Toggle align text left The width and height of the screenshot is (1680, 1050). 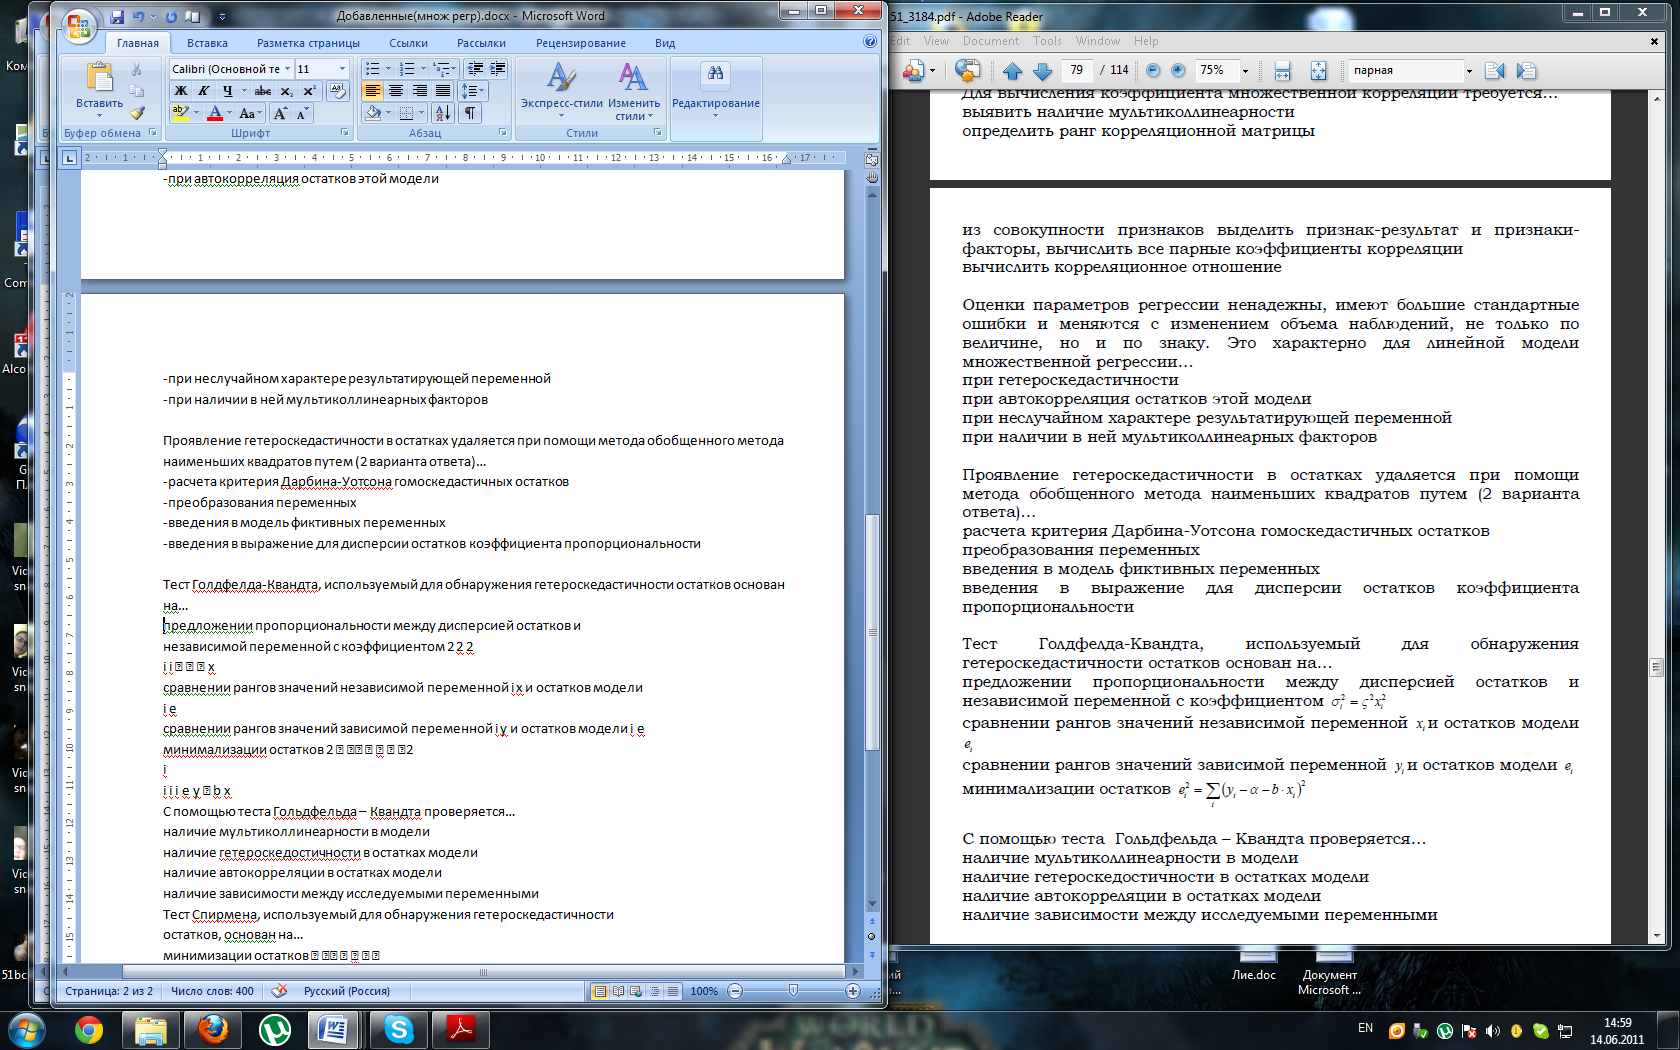coord(372,91)
